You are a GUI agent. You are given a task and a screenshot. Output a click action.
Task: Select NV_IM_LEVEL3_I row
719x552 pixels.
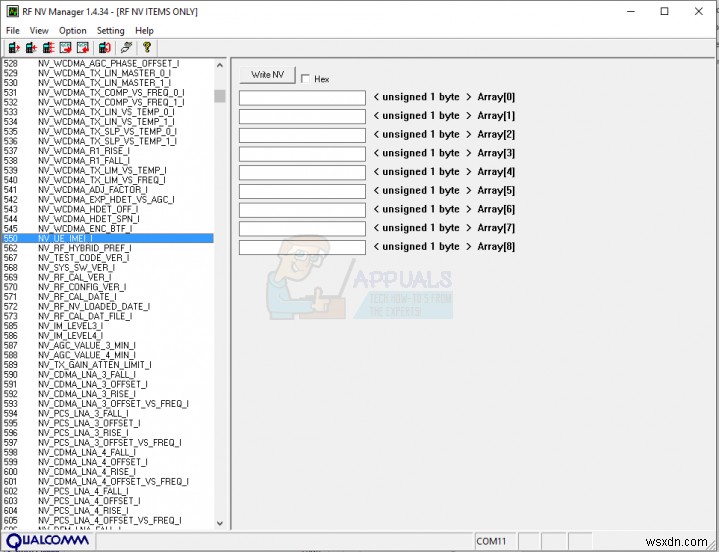click(x=108, y=326)
